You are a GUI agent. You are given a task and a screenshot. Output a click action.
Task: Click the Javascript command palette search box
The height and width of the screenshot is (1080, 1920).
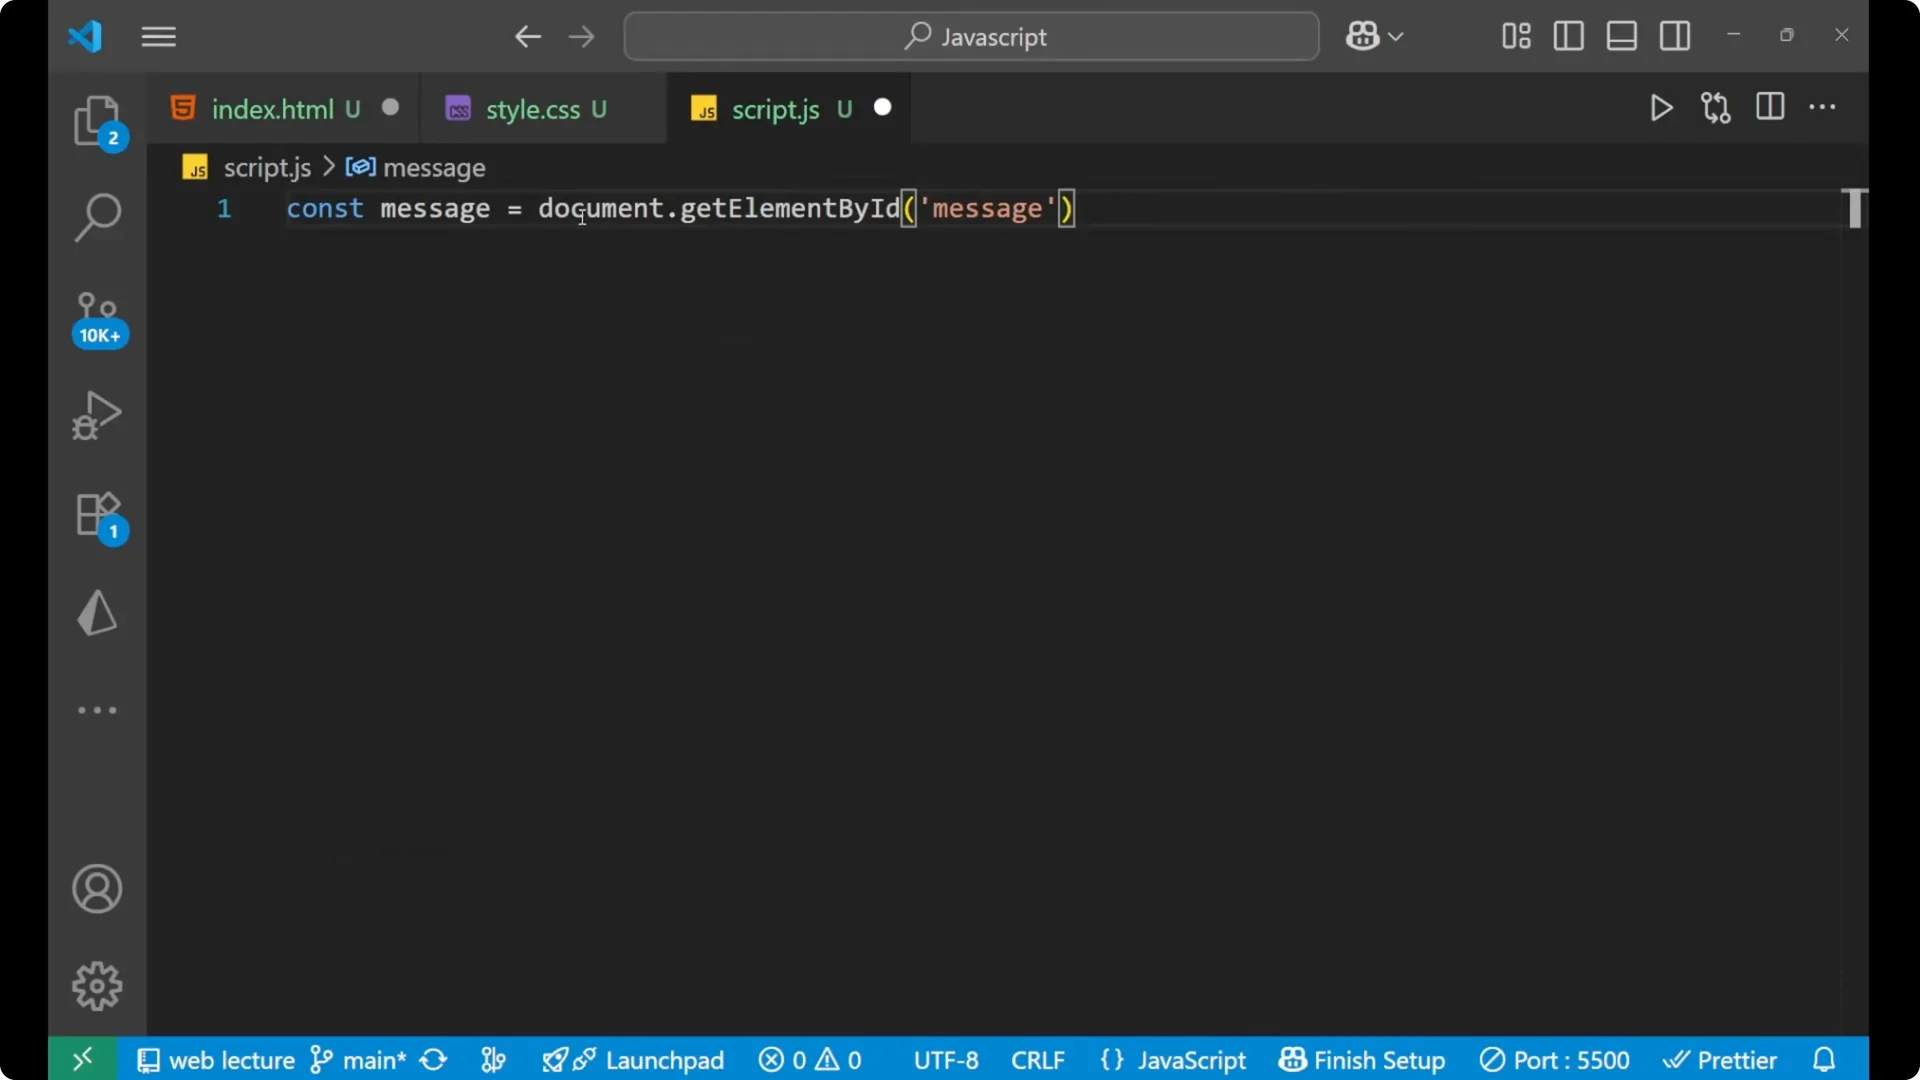click(x=970, y=36)
